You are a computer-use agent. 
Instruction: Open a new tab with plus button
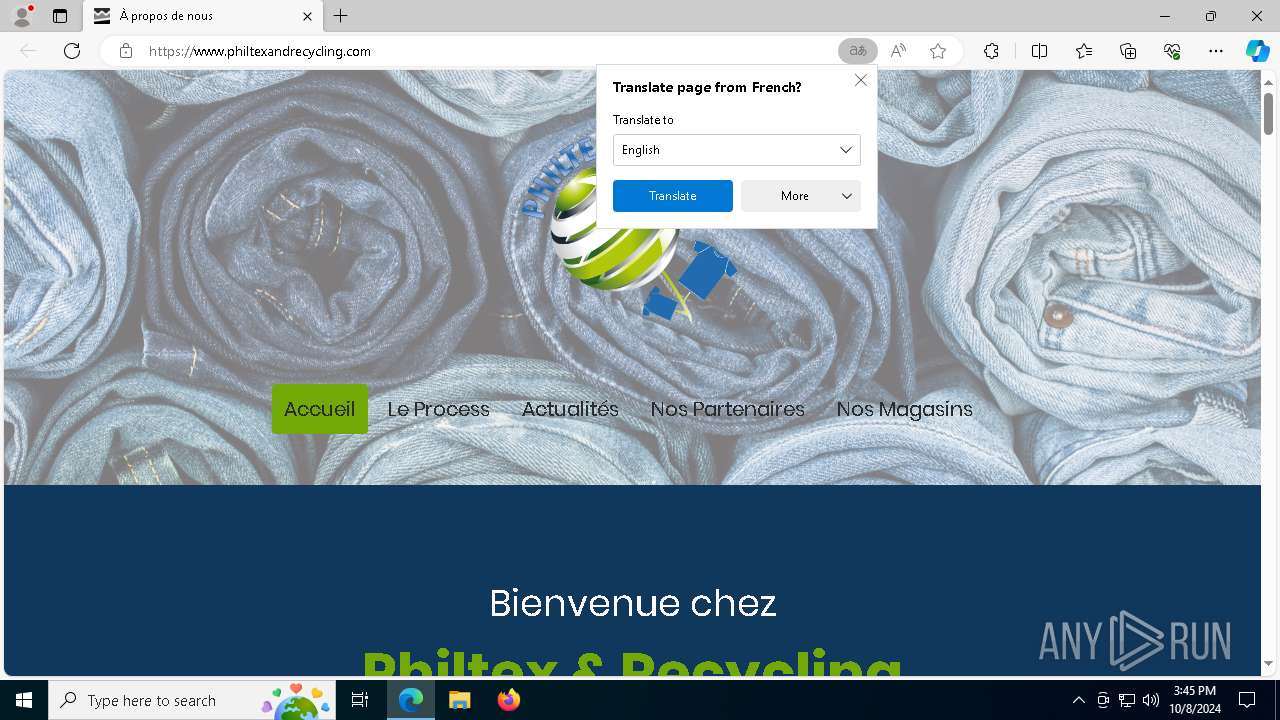pos(341,16)
